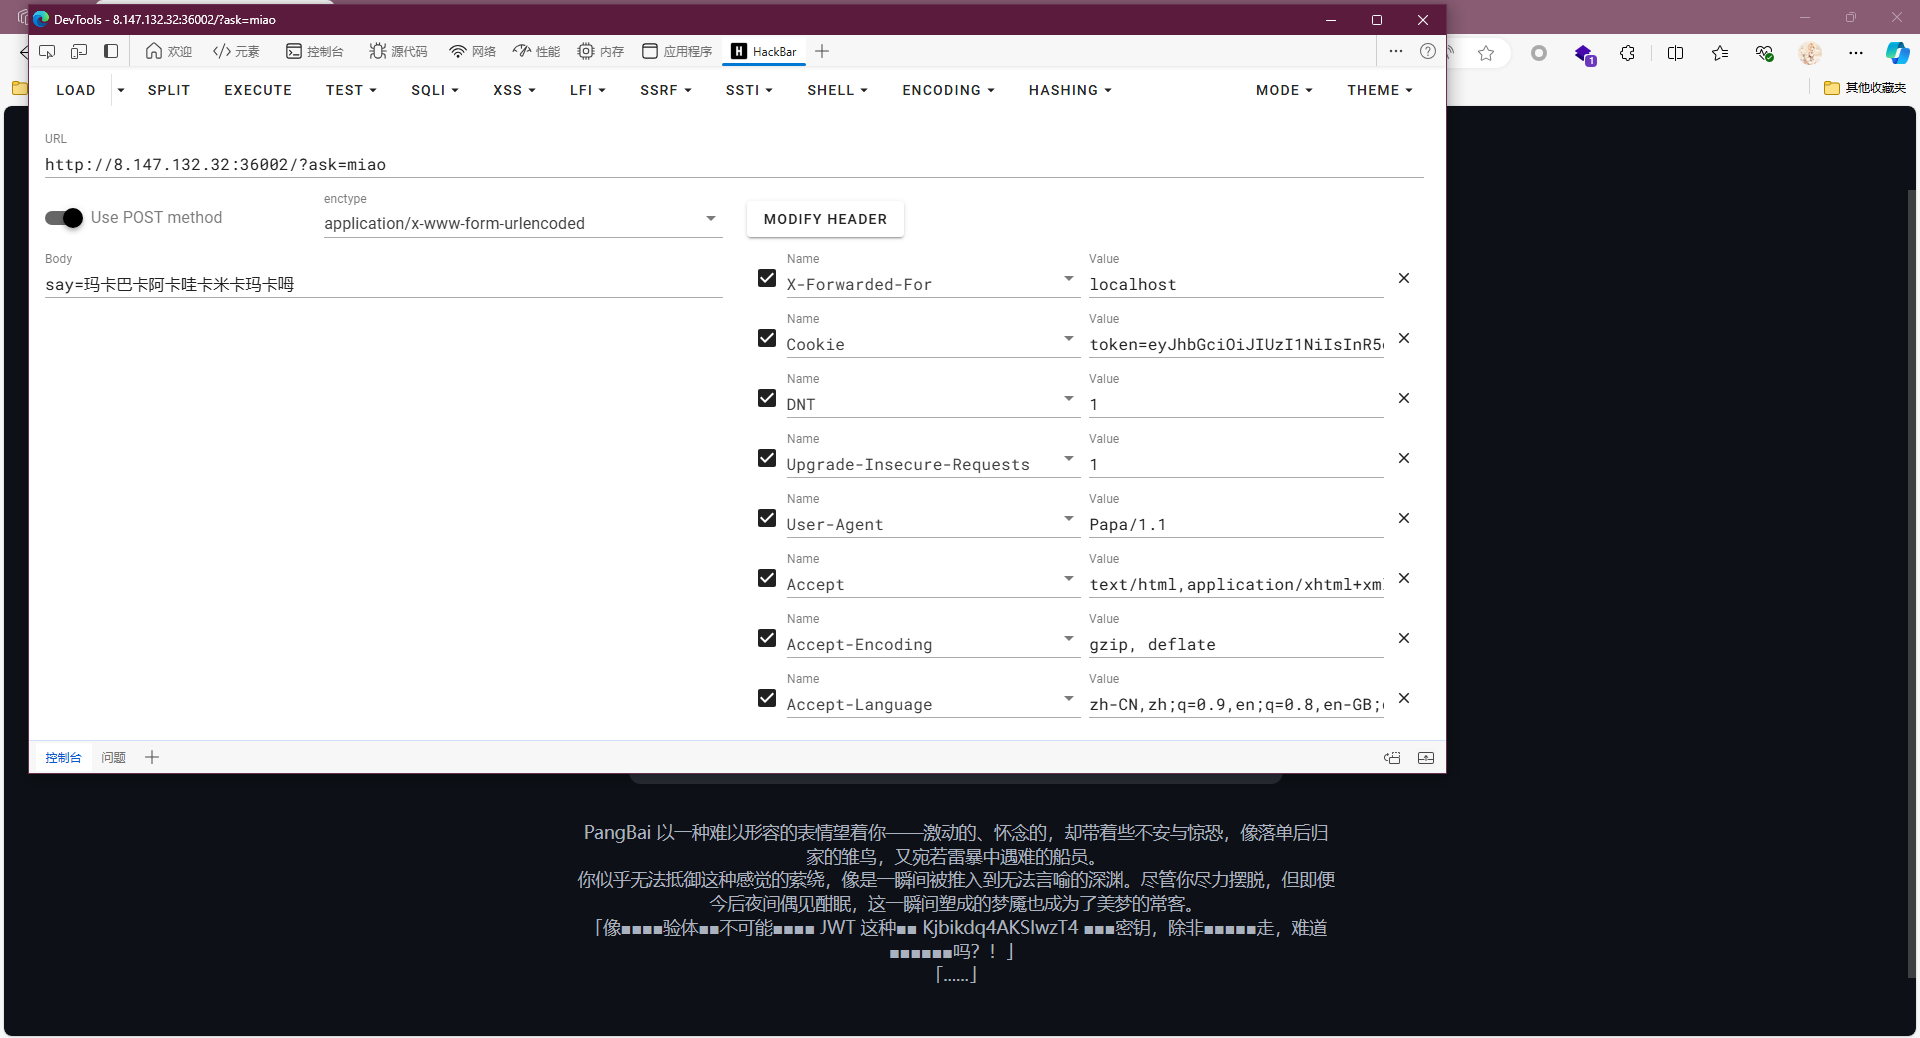Switch to the HackBar tab
The width and height of the screenshot is (1920, 1038).
tap(764, 51)
